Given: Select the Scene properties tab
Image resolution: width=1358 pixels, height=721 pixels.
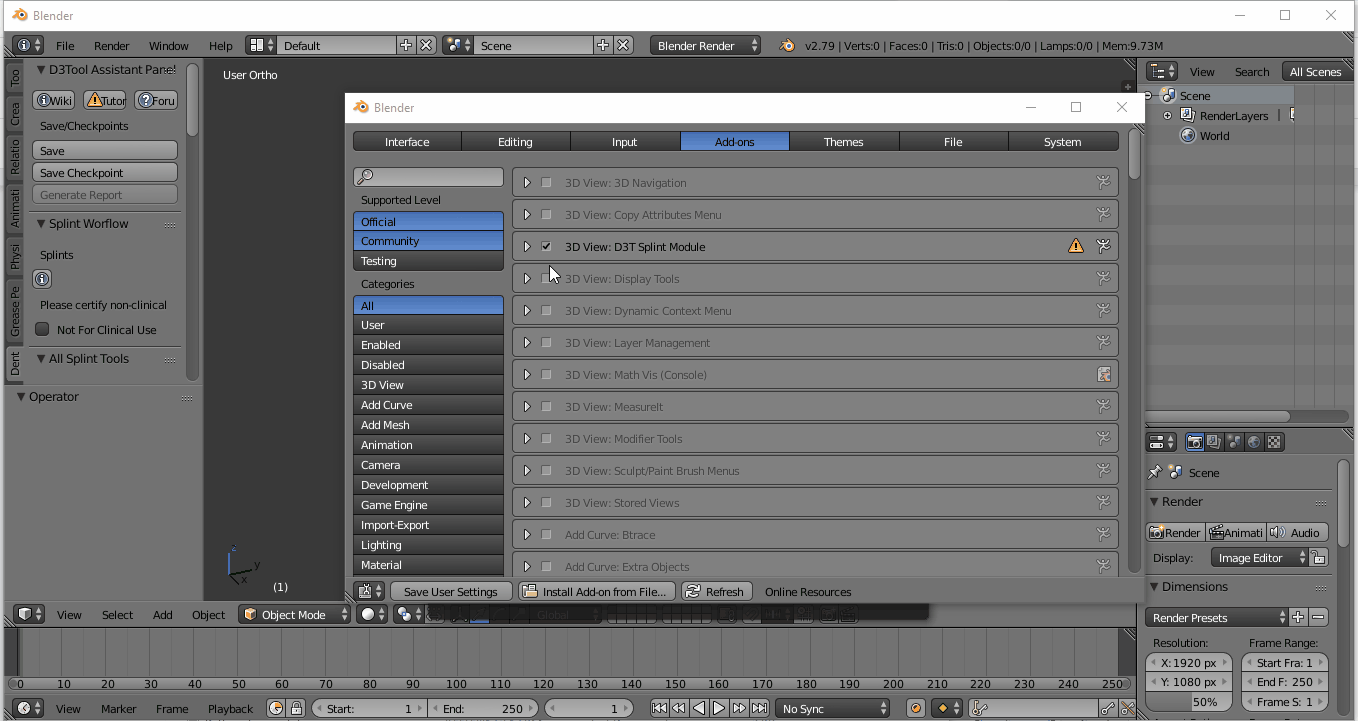Looking at the screenshot, I should [1234, 442].
